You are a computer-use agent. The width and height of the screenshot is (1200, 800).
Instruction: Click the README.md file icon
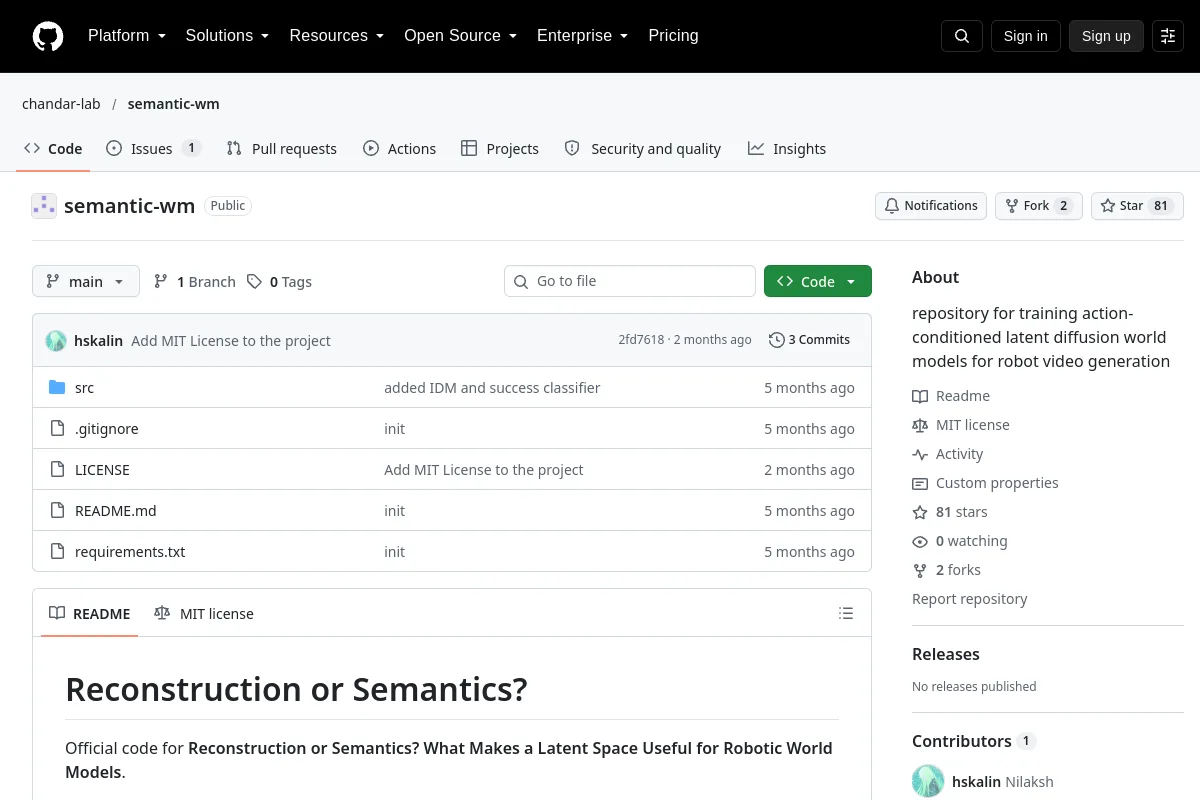click(57, 511)
